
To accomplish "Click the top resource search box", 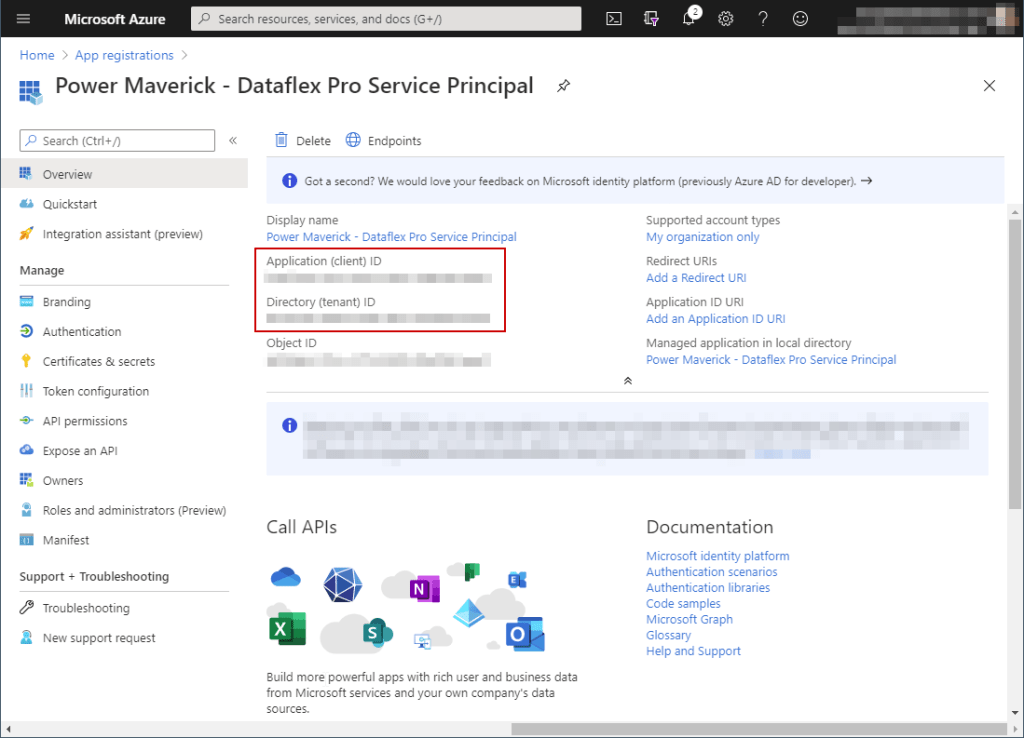I will (x=385, y=18).
